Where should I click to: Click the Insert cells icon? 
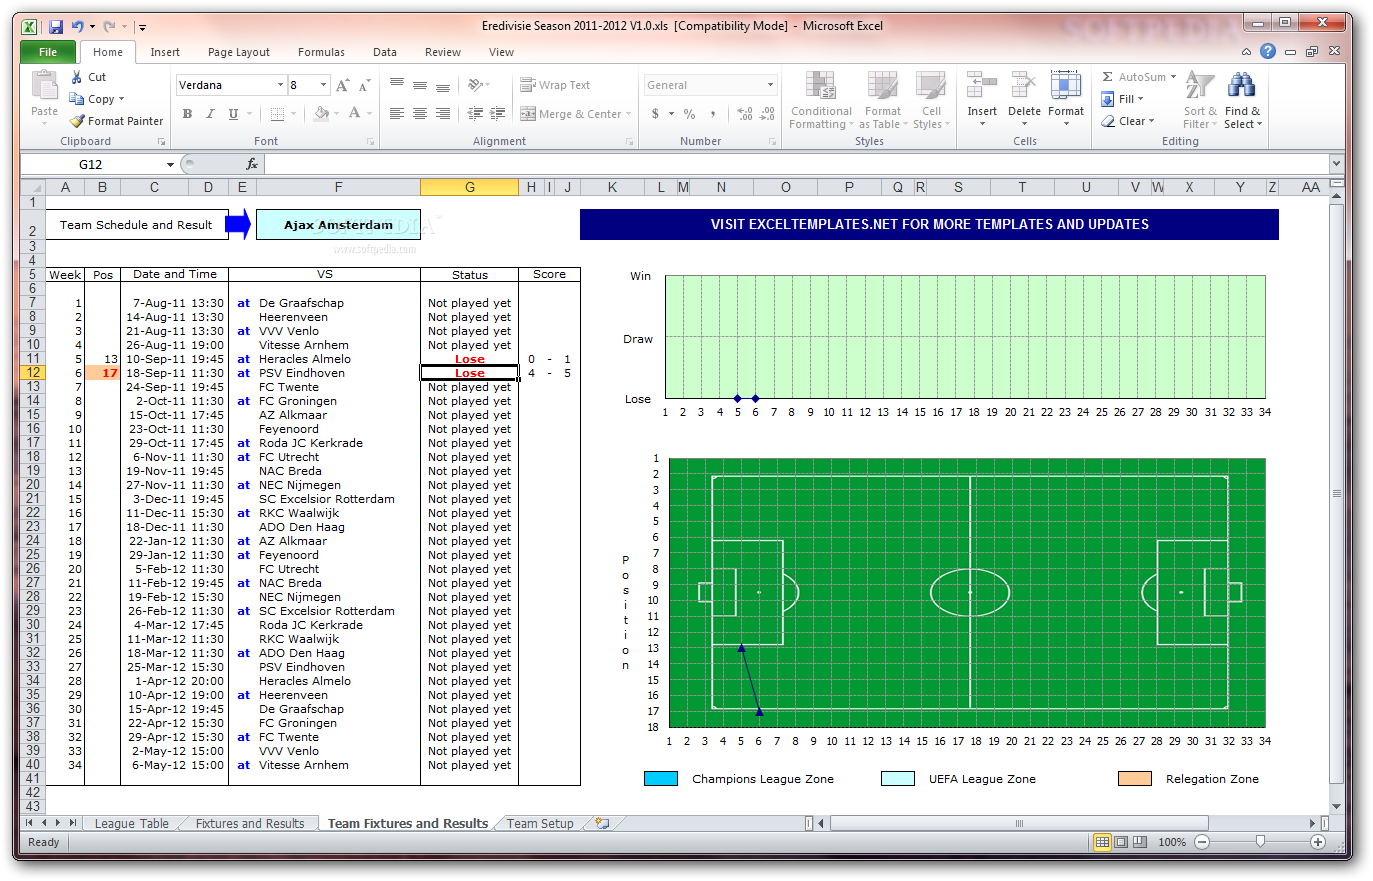tap(982, 87)
